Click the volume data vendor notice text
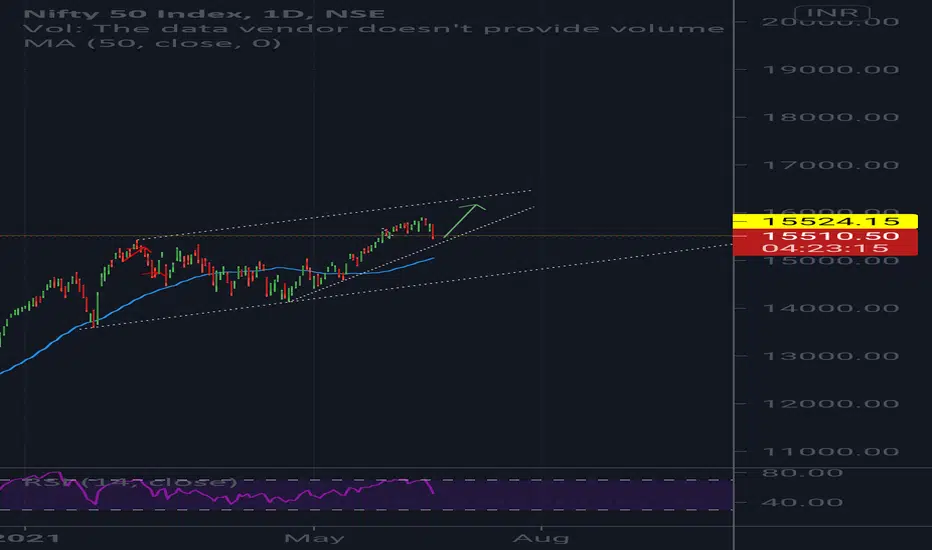The width and height of the screenshot is (932, 550). coord(373,29)
